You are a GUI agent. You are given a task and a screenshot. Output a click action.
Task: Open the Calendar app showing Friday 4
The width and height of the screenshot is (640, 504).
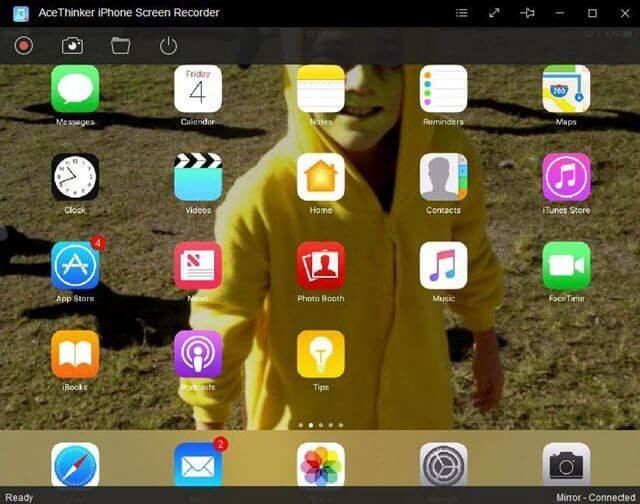(x=198, y=89)
